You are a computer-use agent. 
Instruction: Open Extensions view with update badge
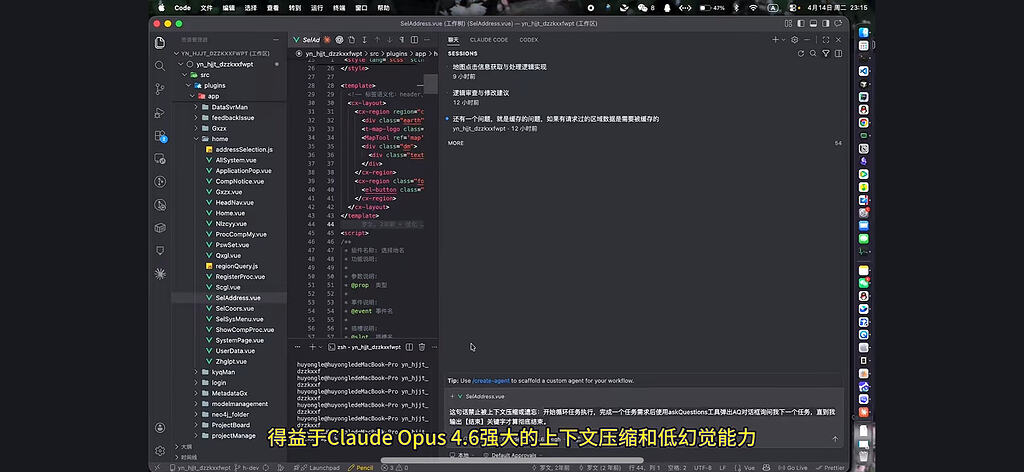pos(160,136)
